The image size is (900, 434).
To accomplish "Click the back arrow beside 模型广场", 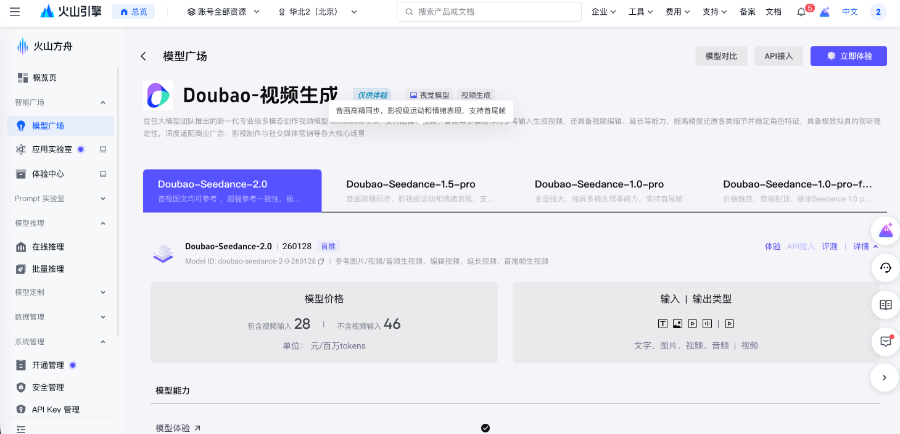I will click(143, 57).
